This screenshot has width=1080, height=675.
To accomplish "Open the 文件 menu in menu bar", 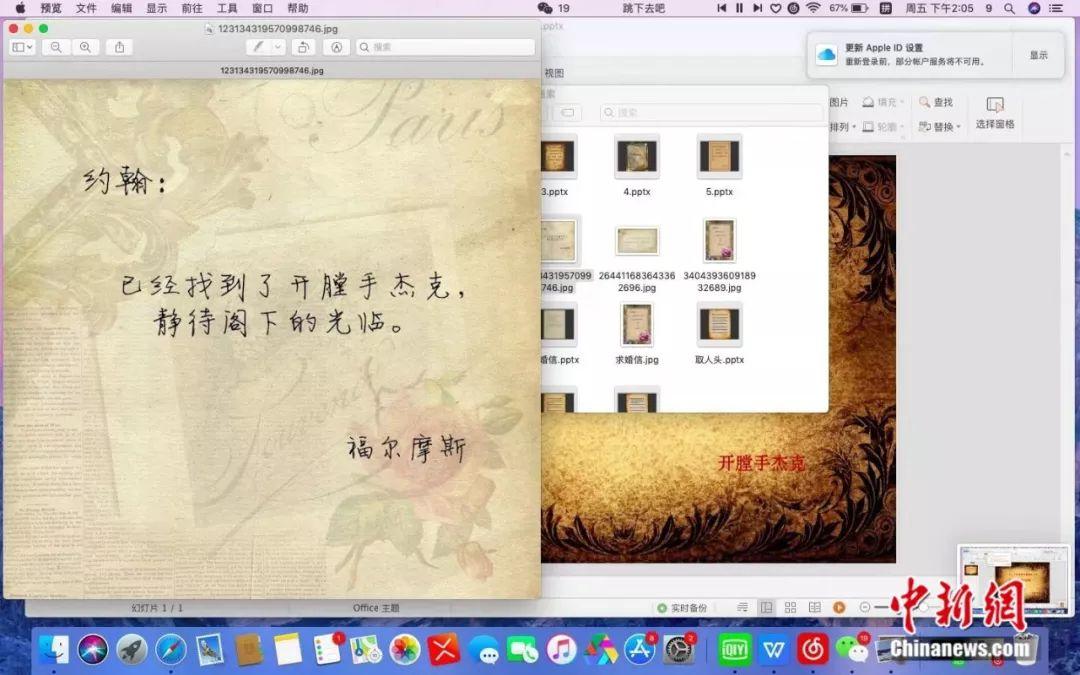I will pyautogui.click(x=86, y=8).
